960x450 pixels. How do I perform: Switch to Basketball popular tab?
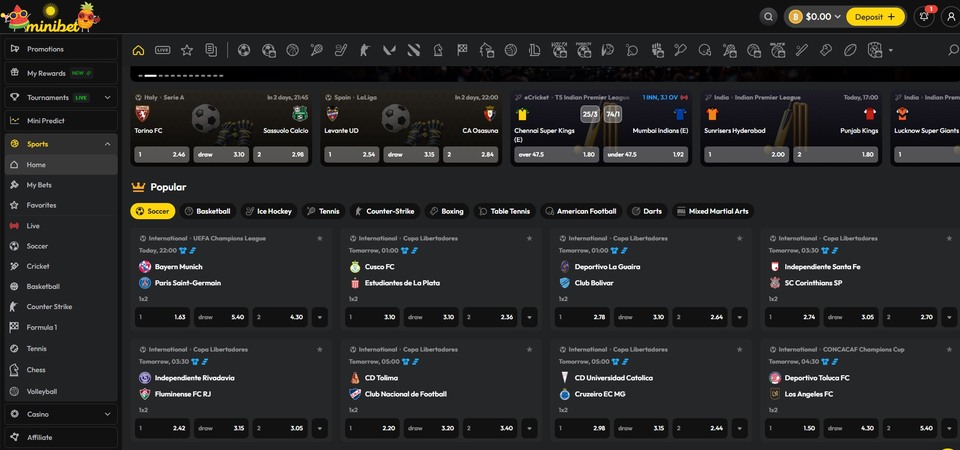208,211
